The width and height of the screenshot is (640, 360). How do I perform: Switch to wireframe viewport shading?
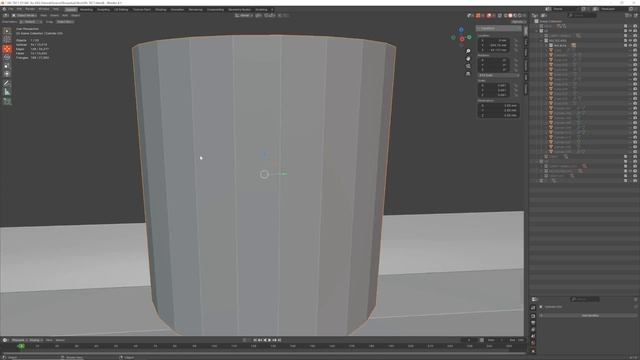pyautogui.click(x=505, y=16)
